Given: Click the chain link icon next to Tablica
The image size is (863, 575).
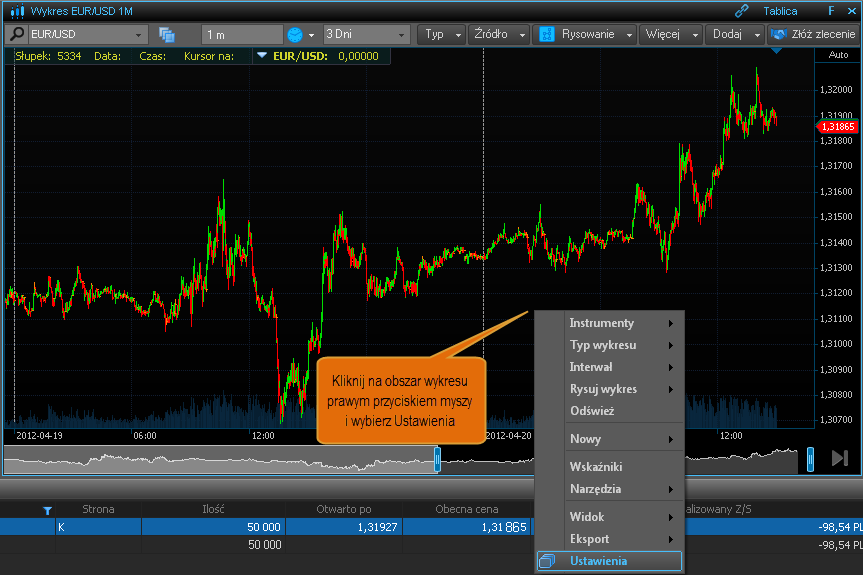Looking at the screenshot, I should click(x=741, y=10).
